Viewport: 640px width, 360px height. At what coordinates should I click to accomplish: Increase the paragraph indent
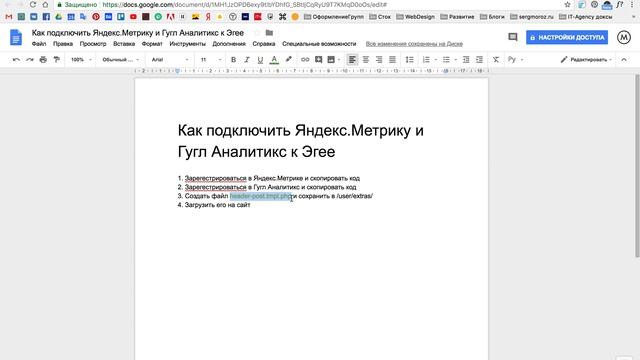[x=479, y=60]
